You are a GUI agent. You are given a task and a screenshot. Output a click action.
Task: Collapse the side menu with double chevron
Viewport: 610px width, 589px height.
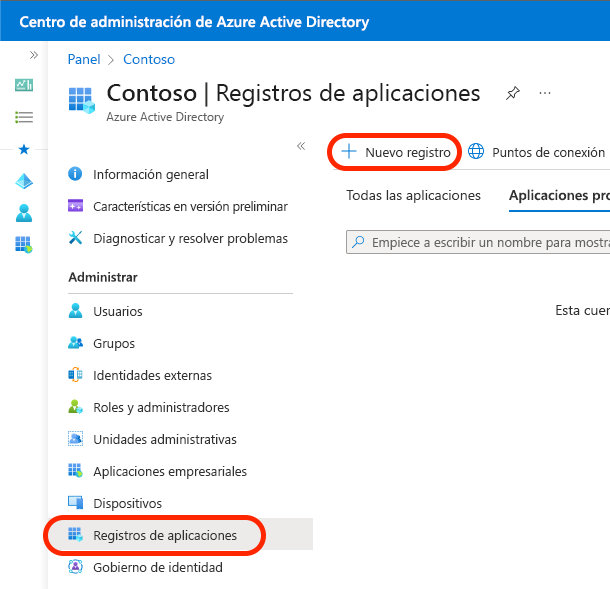[301, 146]
